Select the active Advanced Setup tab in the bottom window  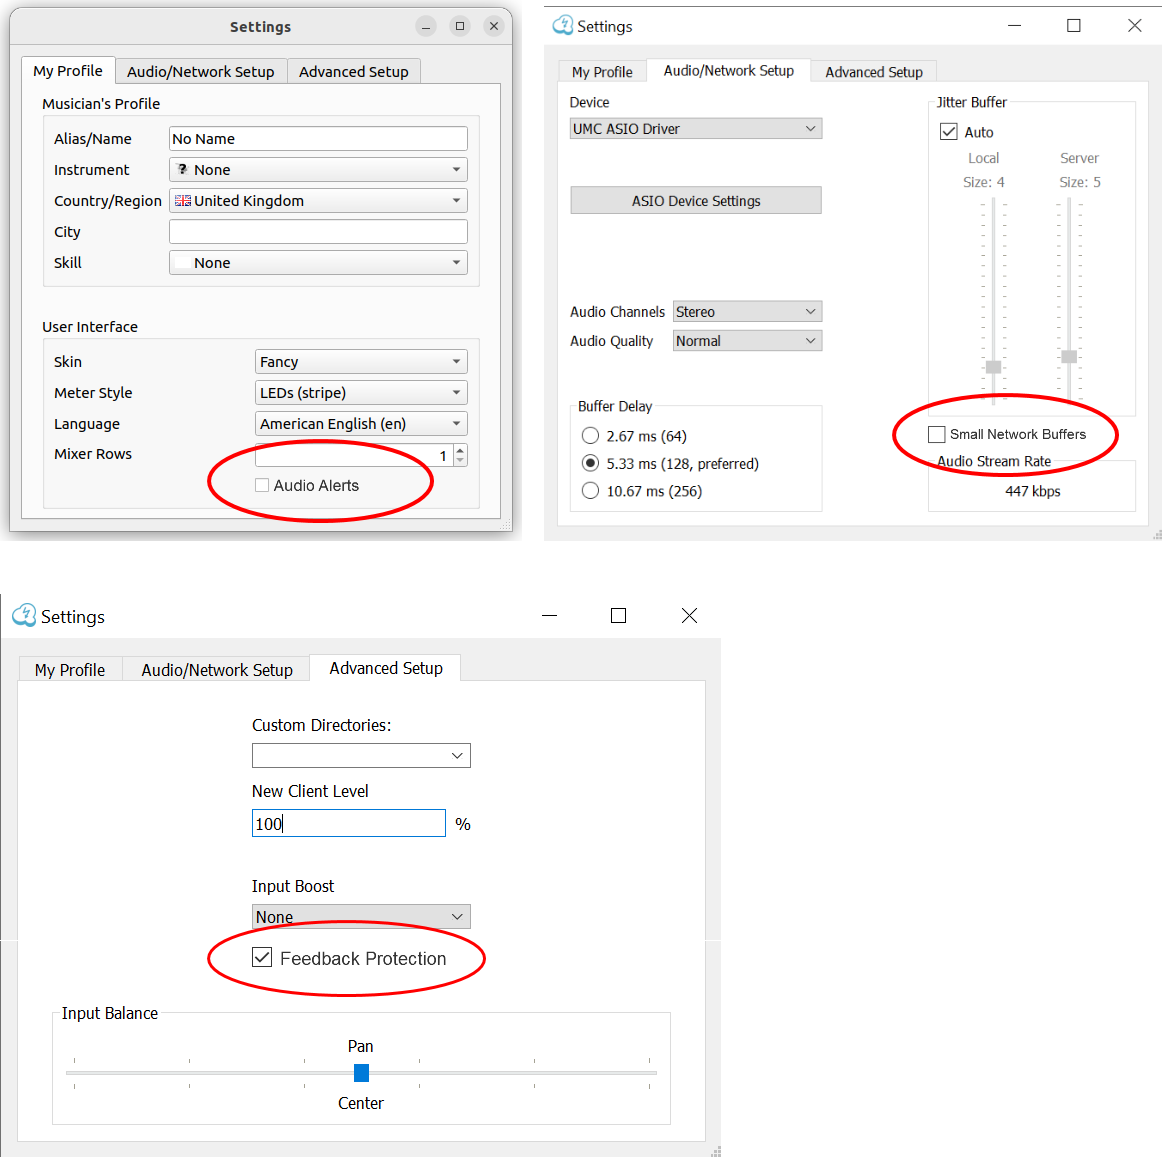coord(385,668)
